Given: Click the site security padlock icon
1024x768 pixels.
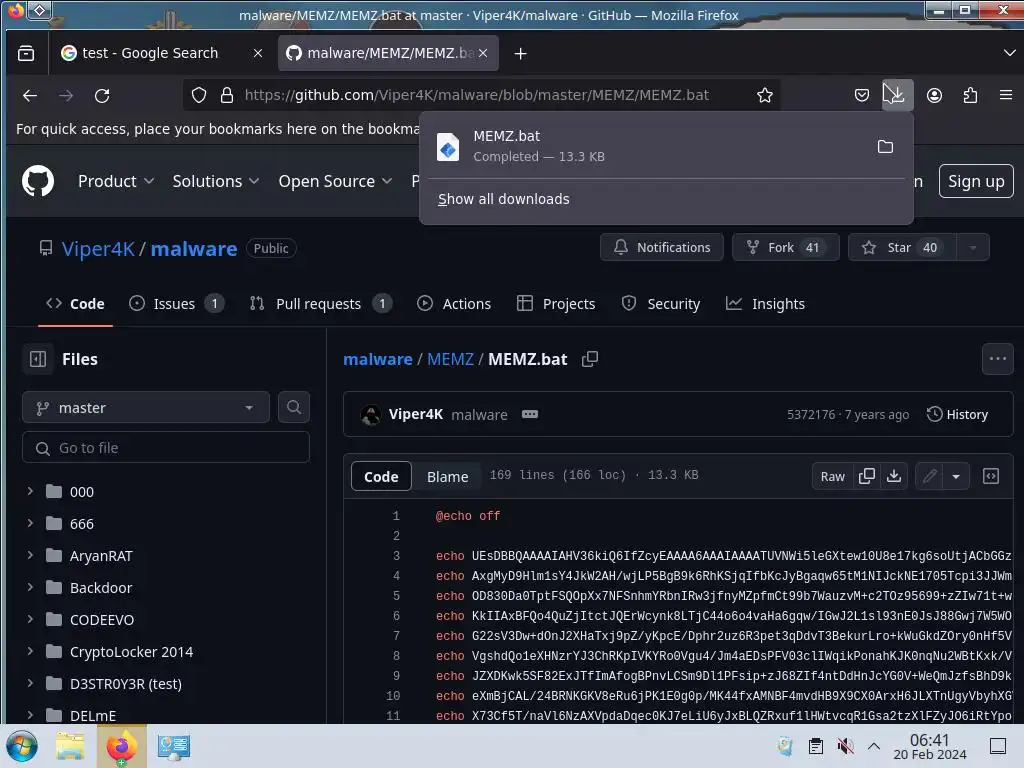Looking at the screenshot, I should 227,95.
